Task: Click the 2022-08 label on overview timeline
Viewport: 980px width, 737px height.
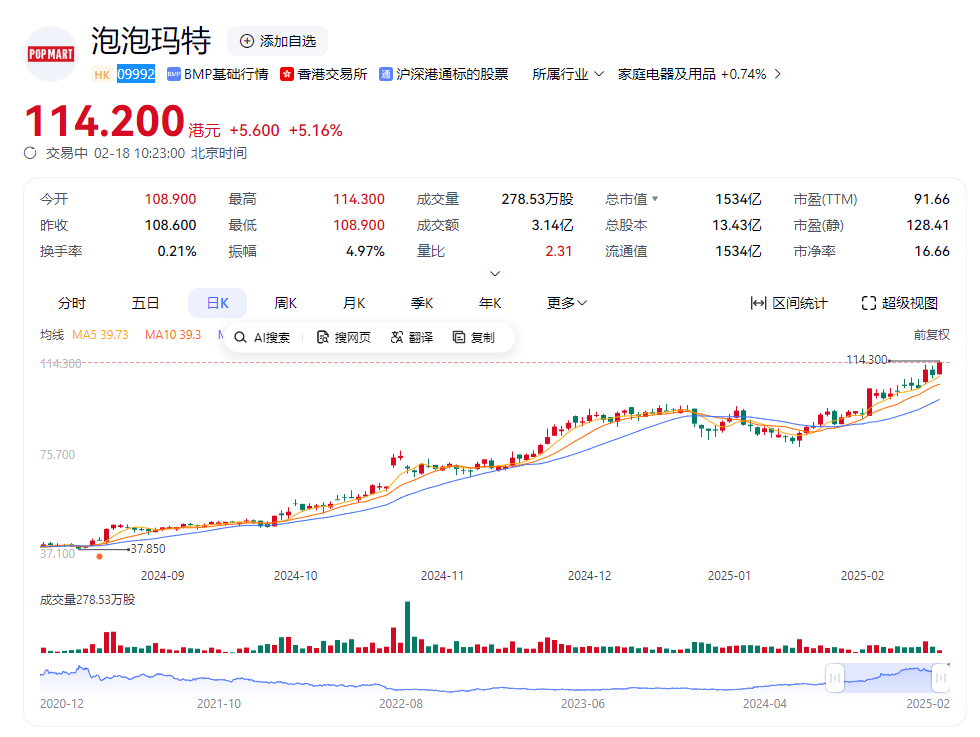Action: pyautogui.click(x=401, y=704)
